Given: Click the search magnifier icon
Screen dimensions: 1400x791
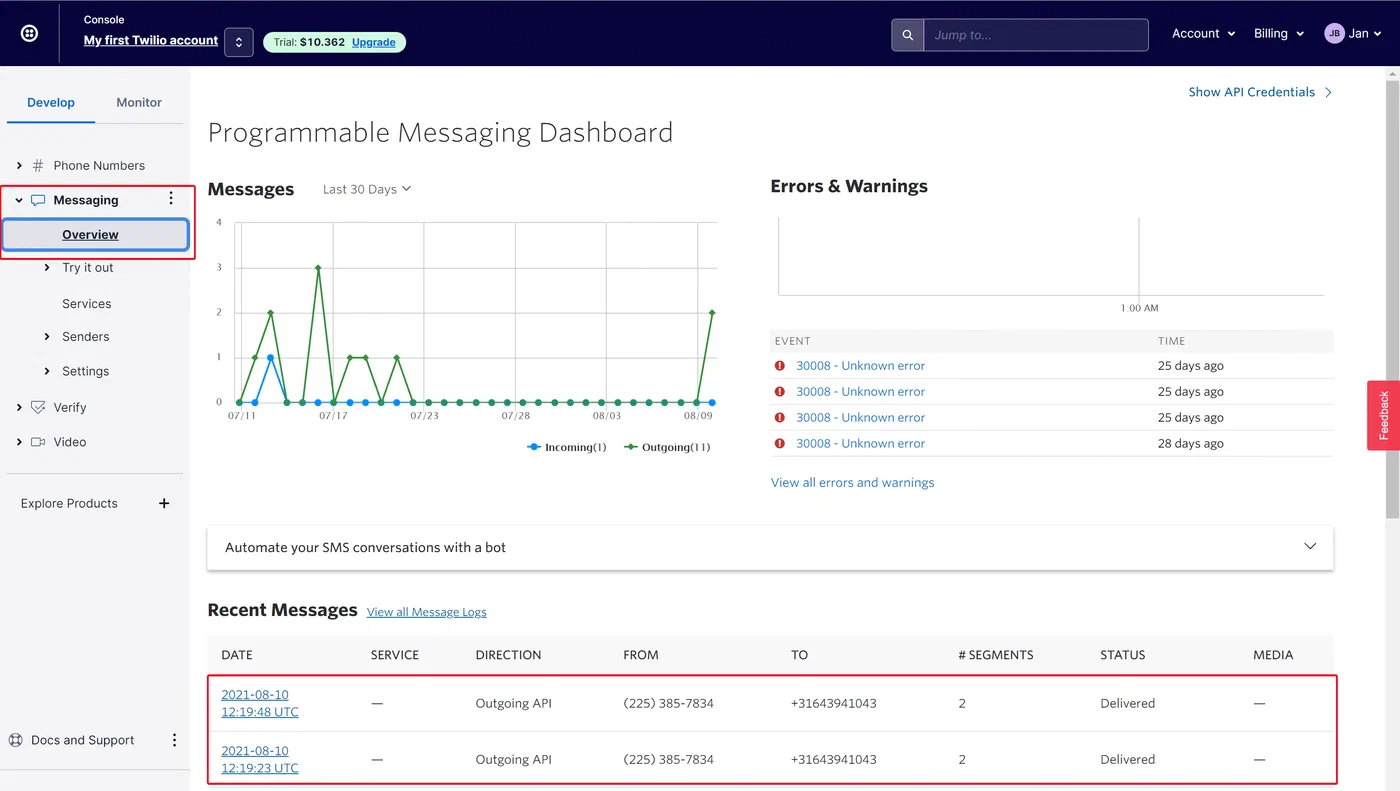Looking at the screenshot, I should (908, 35).
